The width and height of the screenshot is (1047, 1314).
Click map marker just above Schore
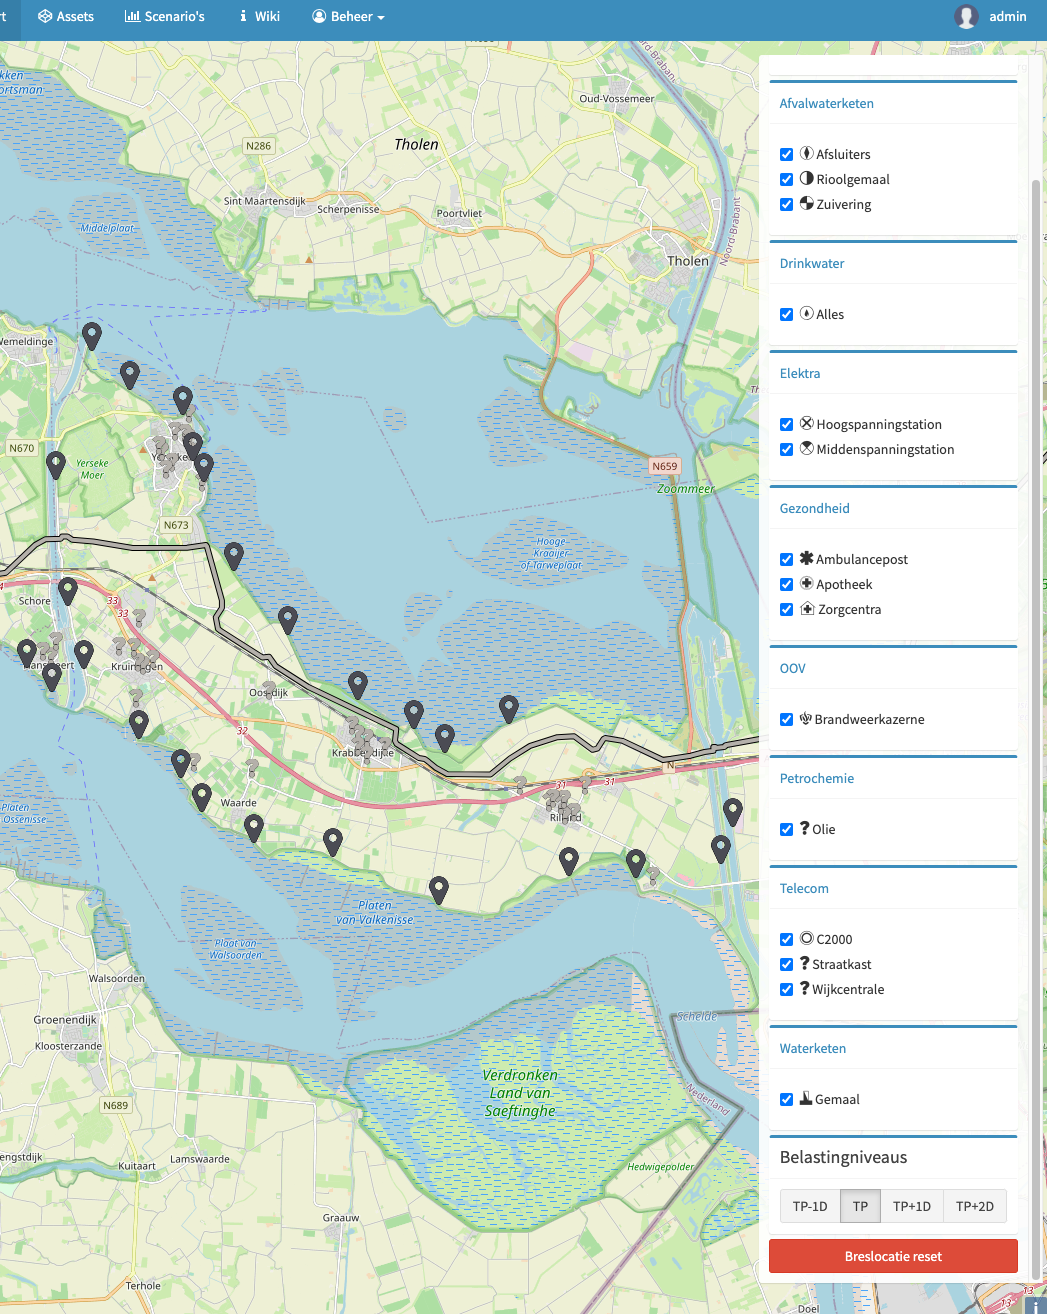coord(68,591)
